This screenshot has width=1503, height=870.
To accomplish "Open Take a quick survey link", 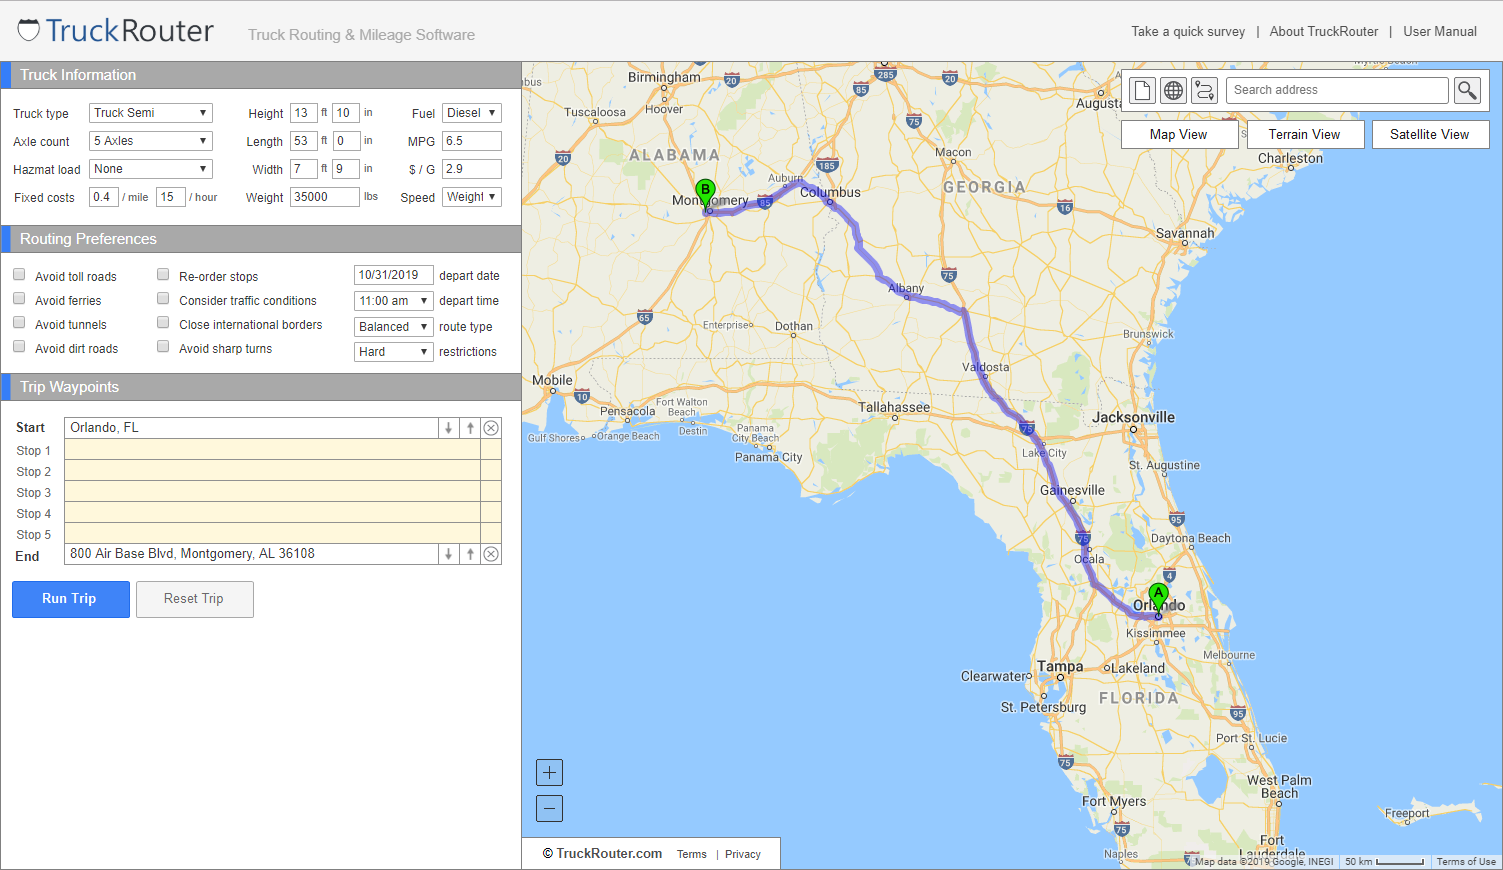I will 1188,32.
